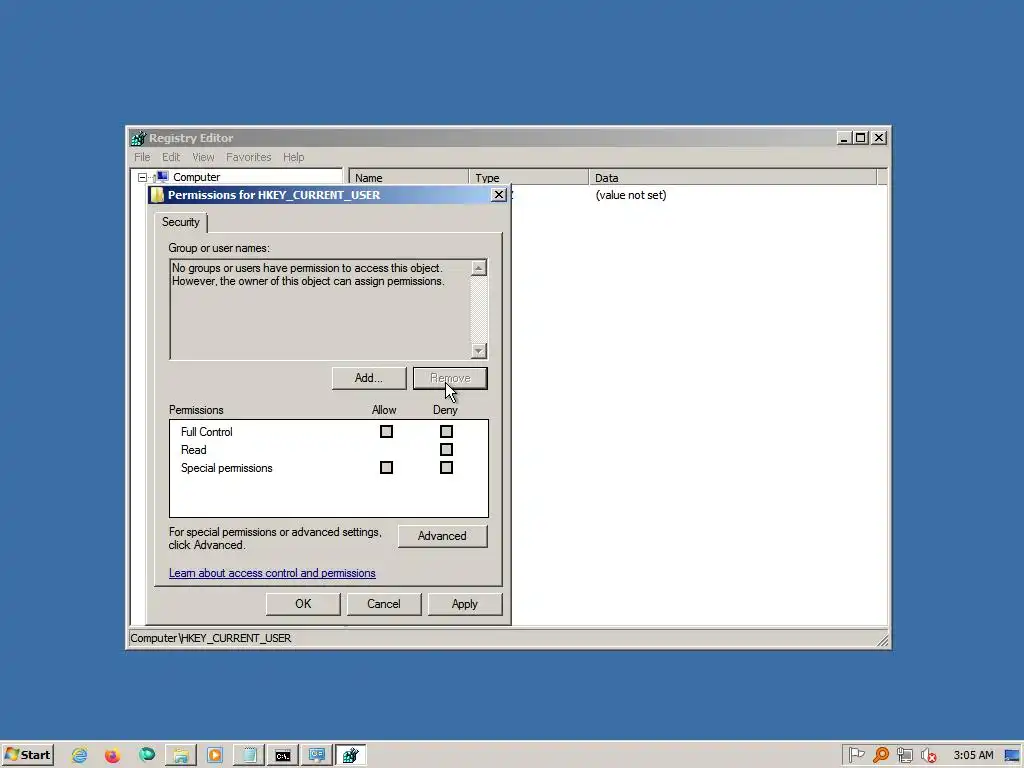Click the Name column header
The height and width of the screenshot is (768, 1024).
point(409,178)
